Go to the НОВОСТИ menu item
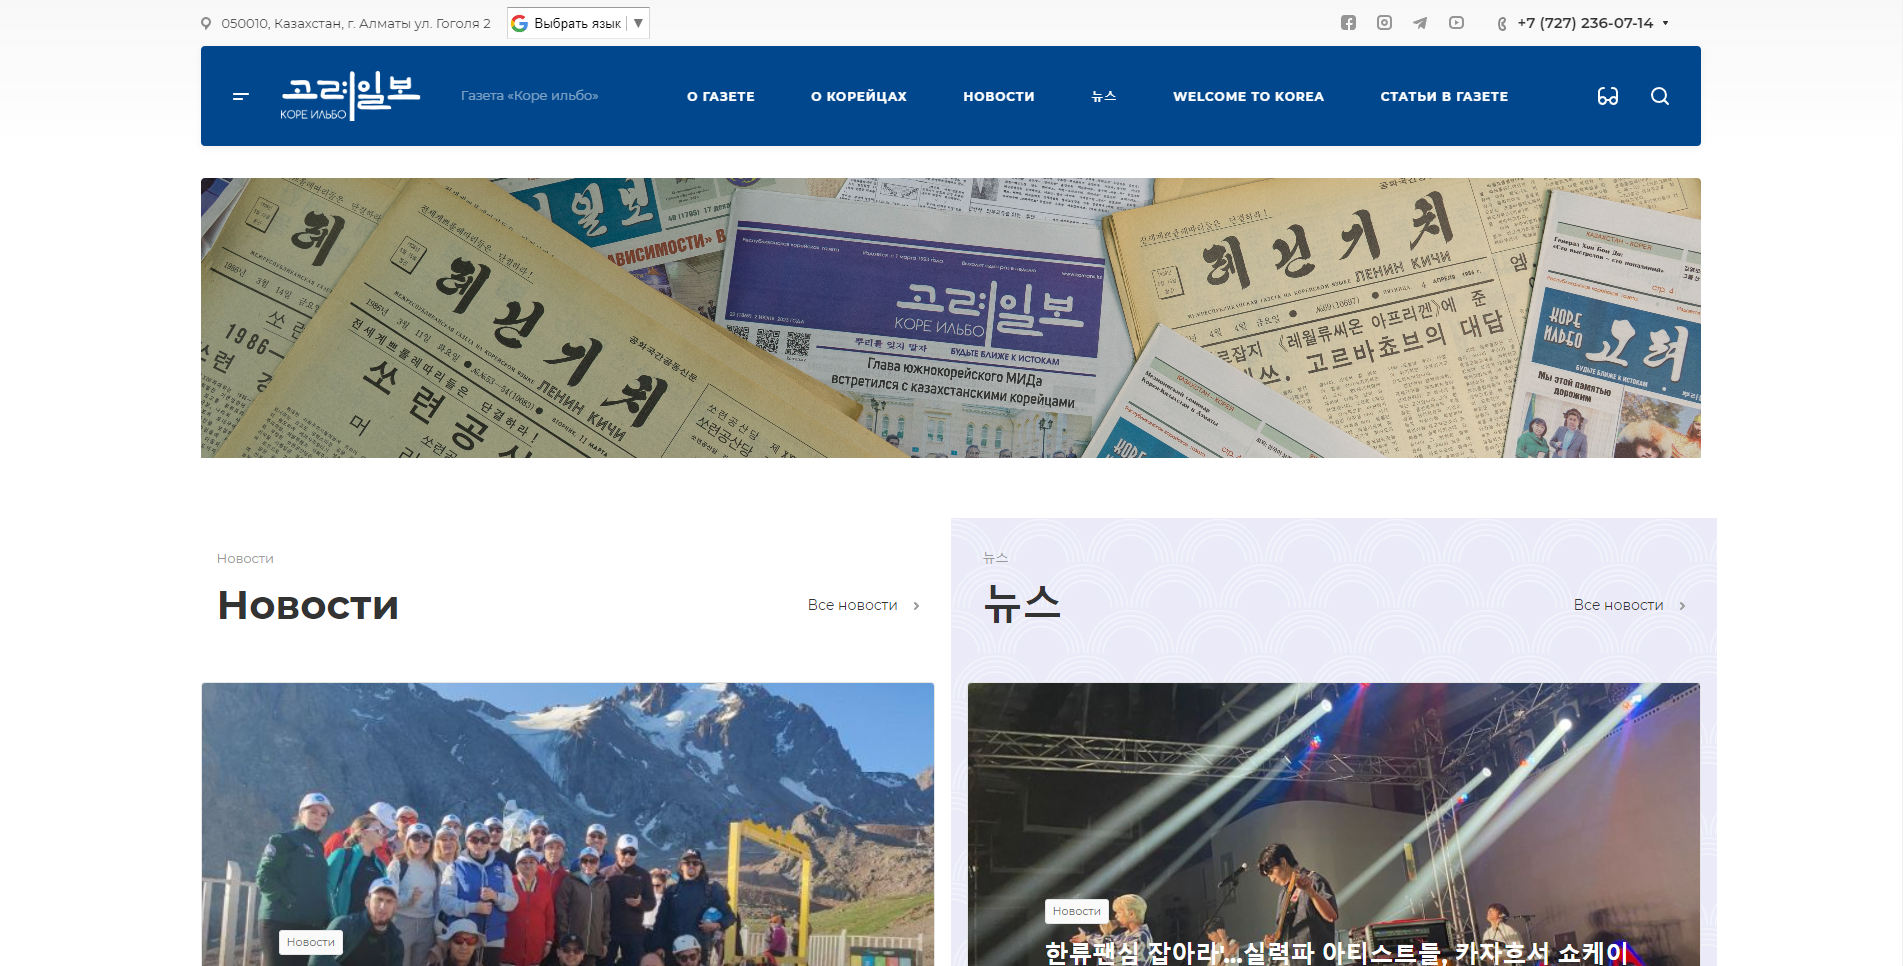Viewport: 1903px width, 966px height. pos(999,96)
